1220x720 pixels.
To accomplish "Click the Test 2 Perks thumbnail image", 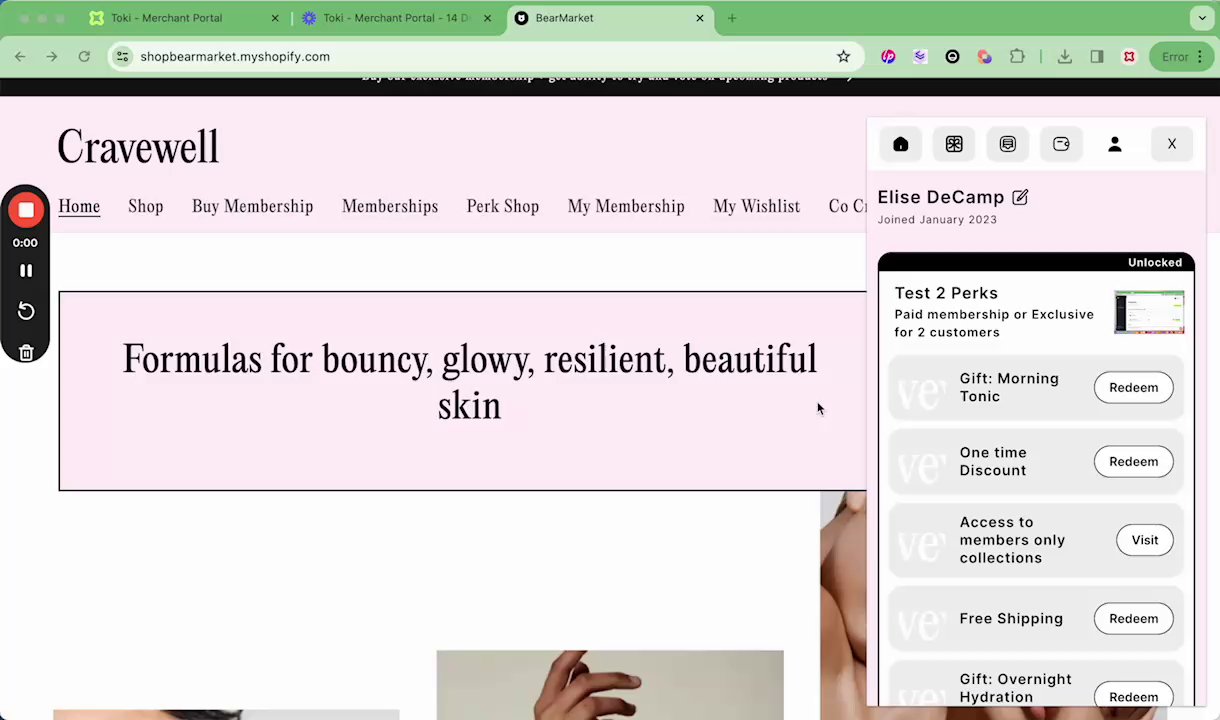I will tap(1149, 313).
